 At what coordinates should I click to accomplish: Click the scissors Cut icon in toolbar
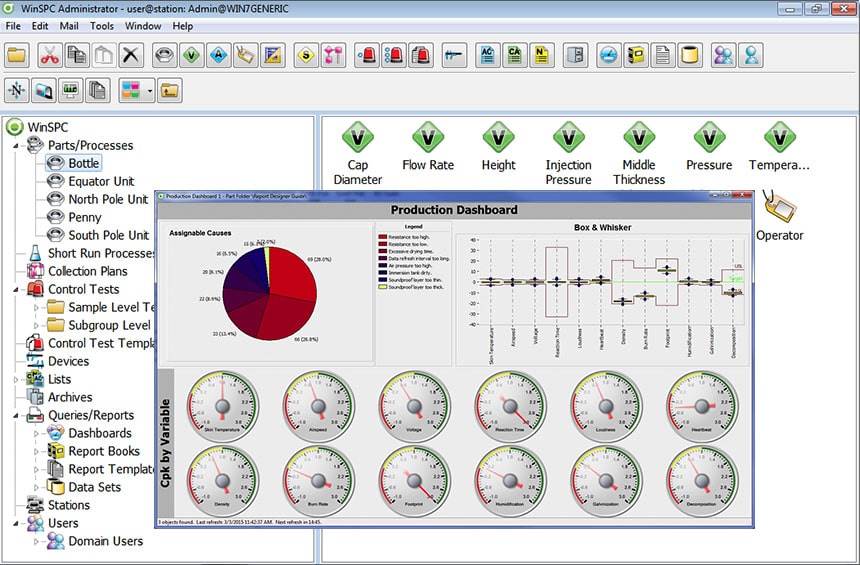[x=49, y=55]
